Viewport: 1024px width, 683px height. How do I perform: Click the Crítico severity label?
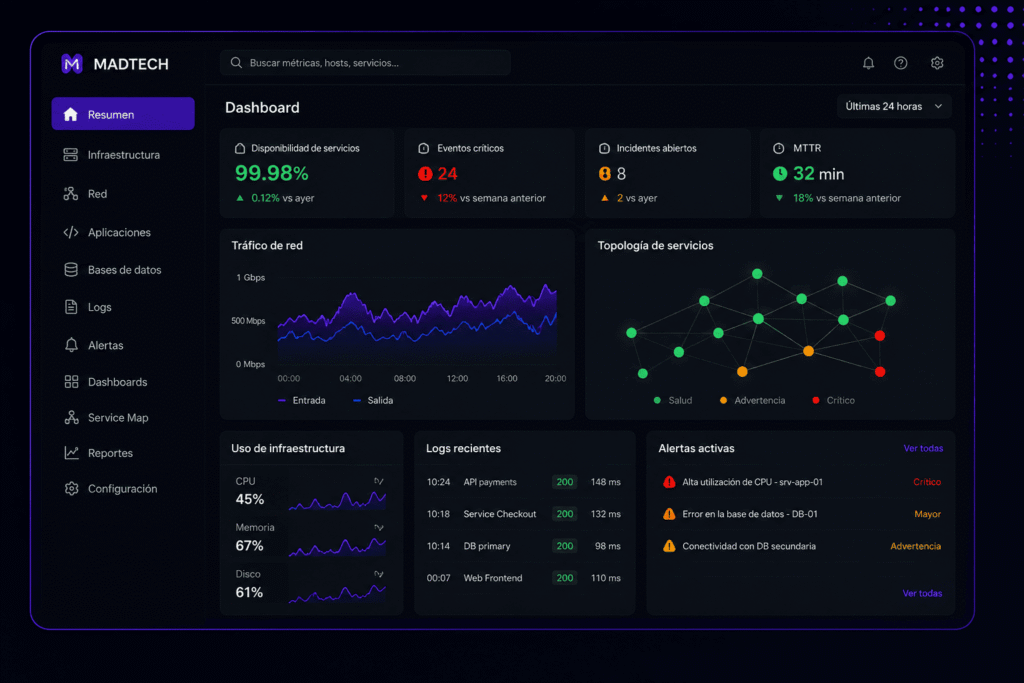(927, 482)
